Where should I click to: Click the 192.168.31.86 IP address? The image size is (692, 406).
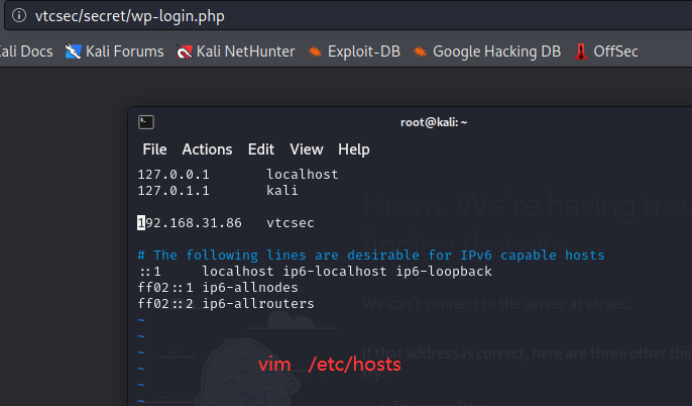click(189, 223)
